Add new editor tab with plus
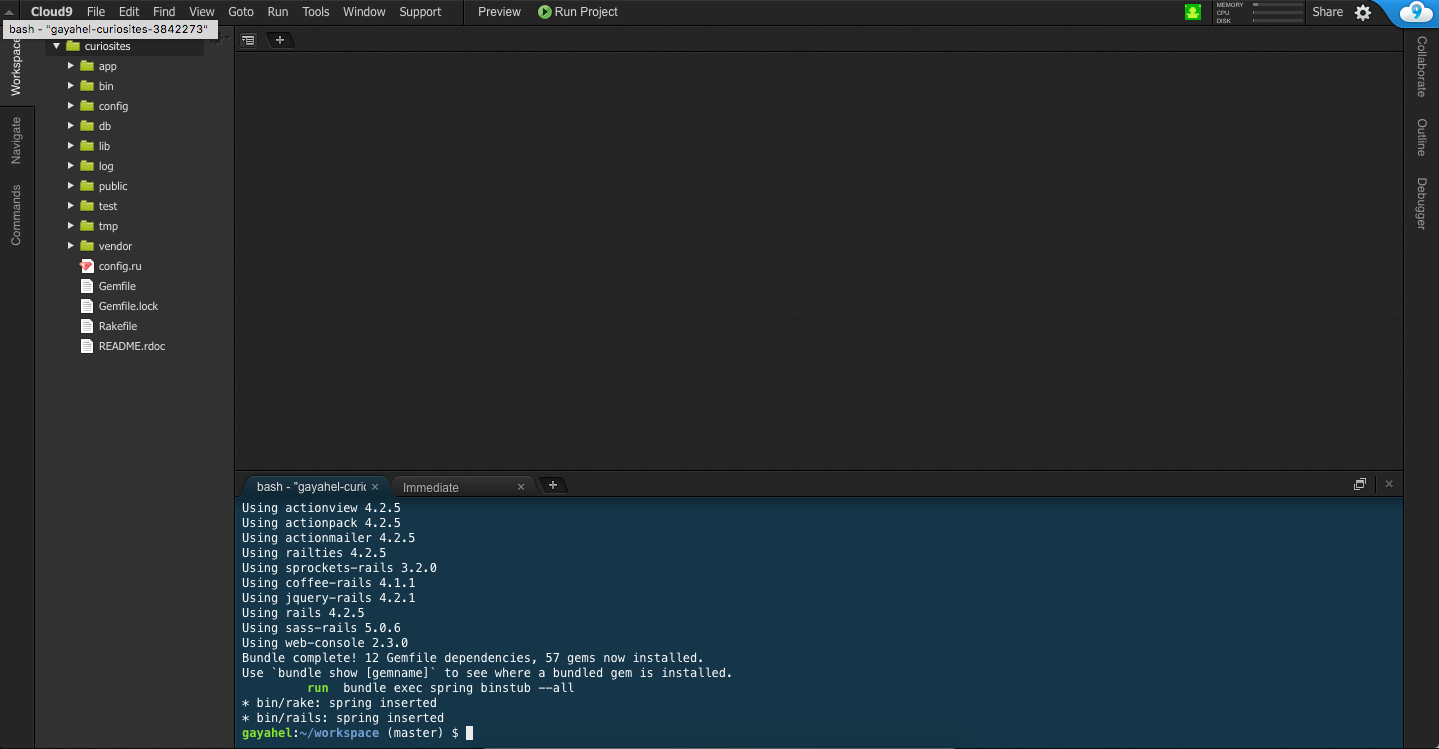The width and height of the screenshot is (1439, 749). tap(280, 40)
